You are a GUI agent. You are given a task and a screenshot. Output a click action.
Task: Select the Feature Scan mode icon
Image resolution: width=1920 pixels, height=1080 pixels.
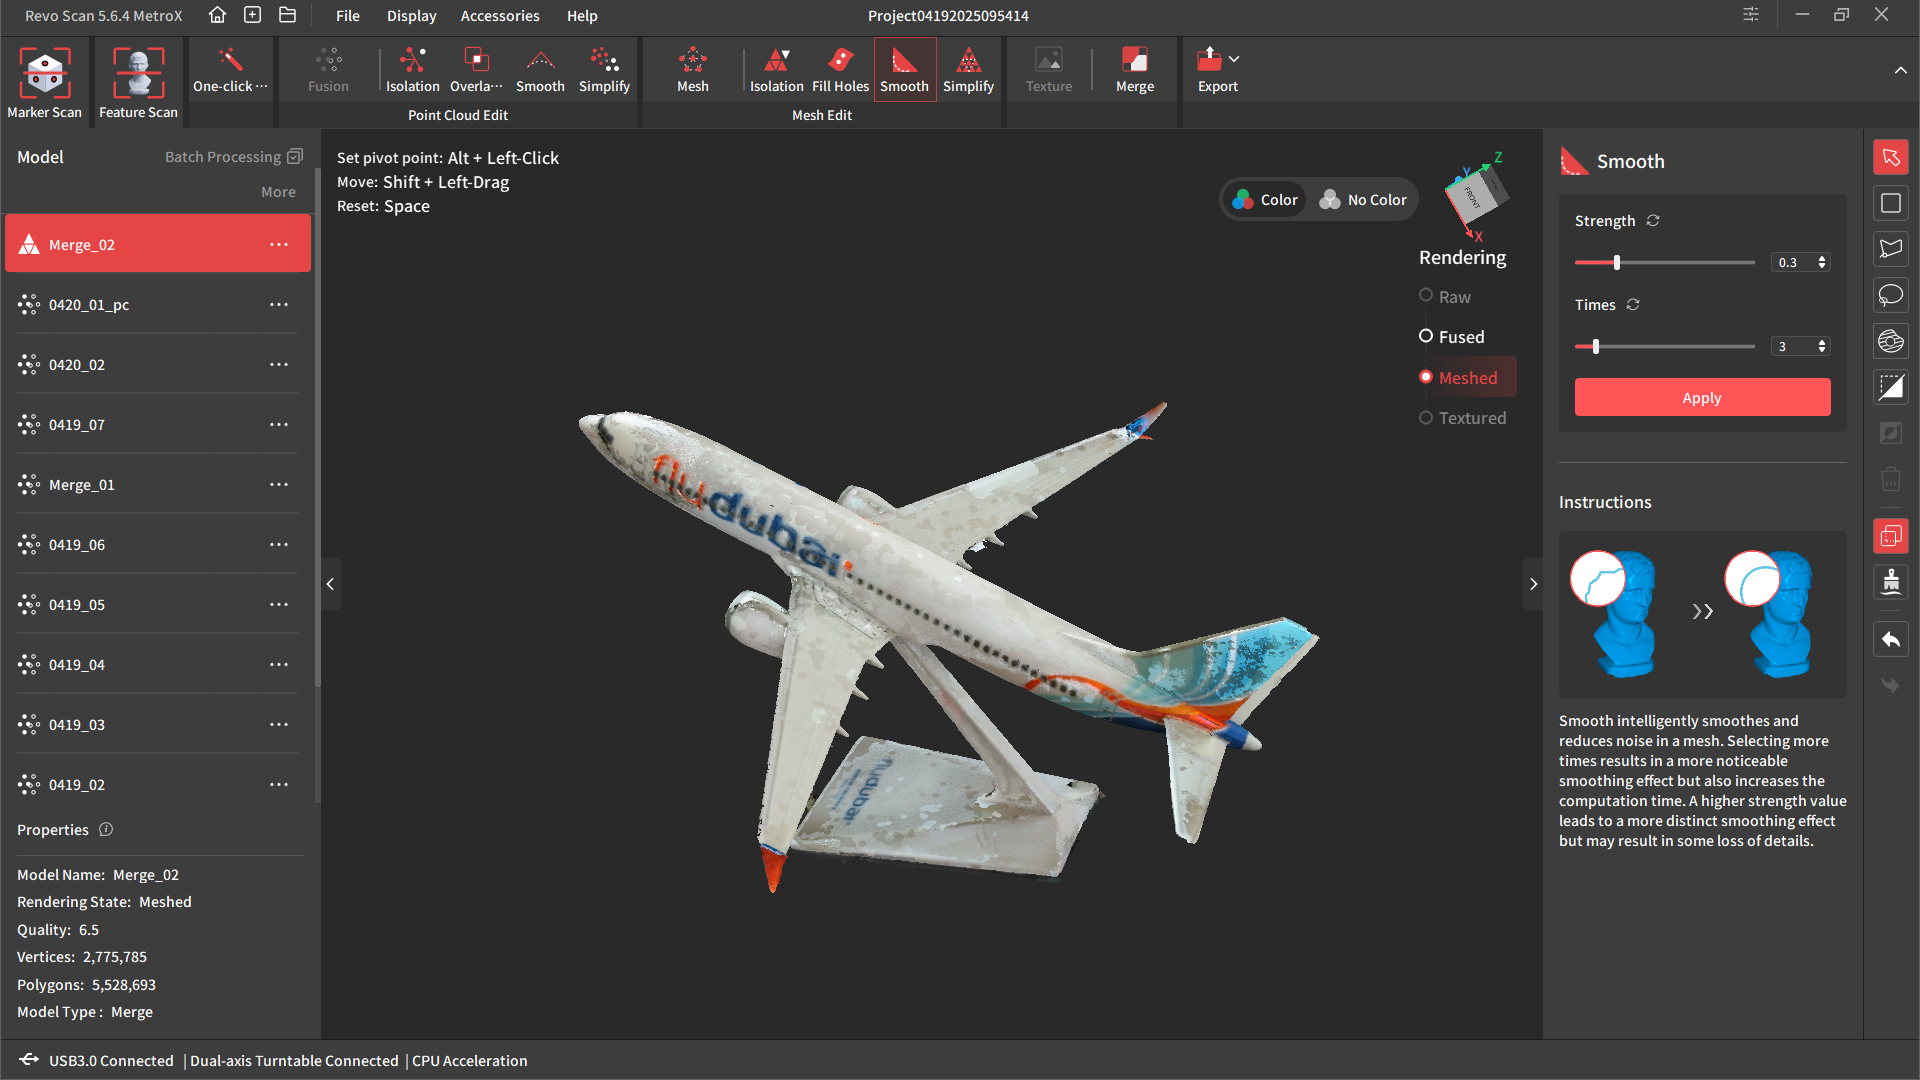[x=138, y=73]
